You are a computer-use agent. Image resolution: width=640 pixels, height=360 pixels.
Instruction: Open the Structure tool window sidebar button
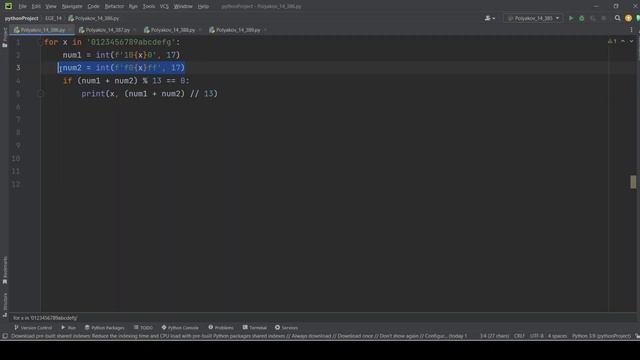(x=5, y=304)
